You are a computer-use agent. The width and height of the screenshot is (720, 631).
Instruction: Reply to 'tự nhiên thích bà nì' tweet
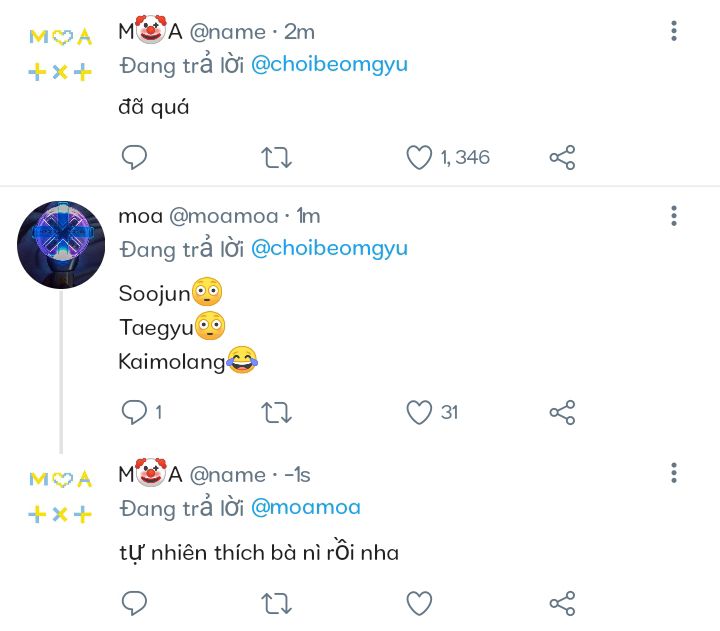pyautogui.click(x=134, y=603)
